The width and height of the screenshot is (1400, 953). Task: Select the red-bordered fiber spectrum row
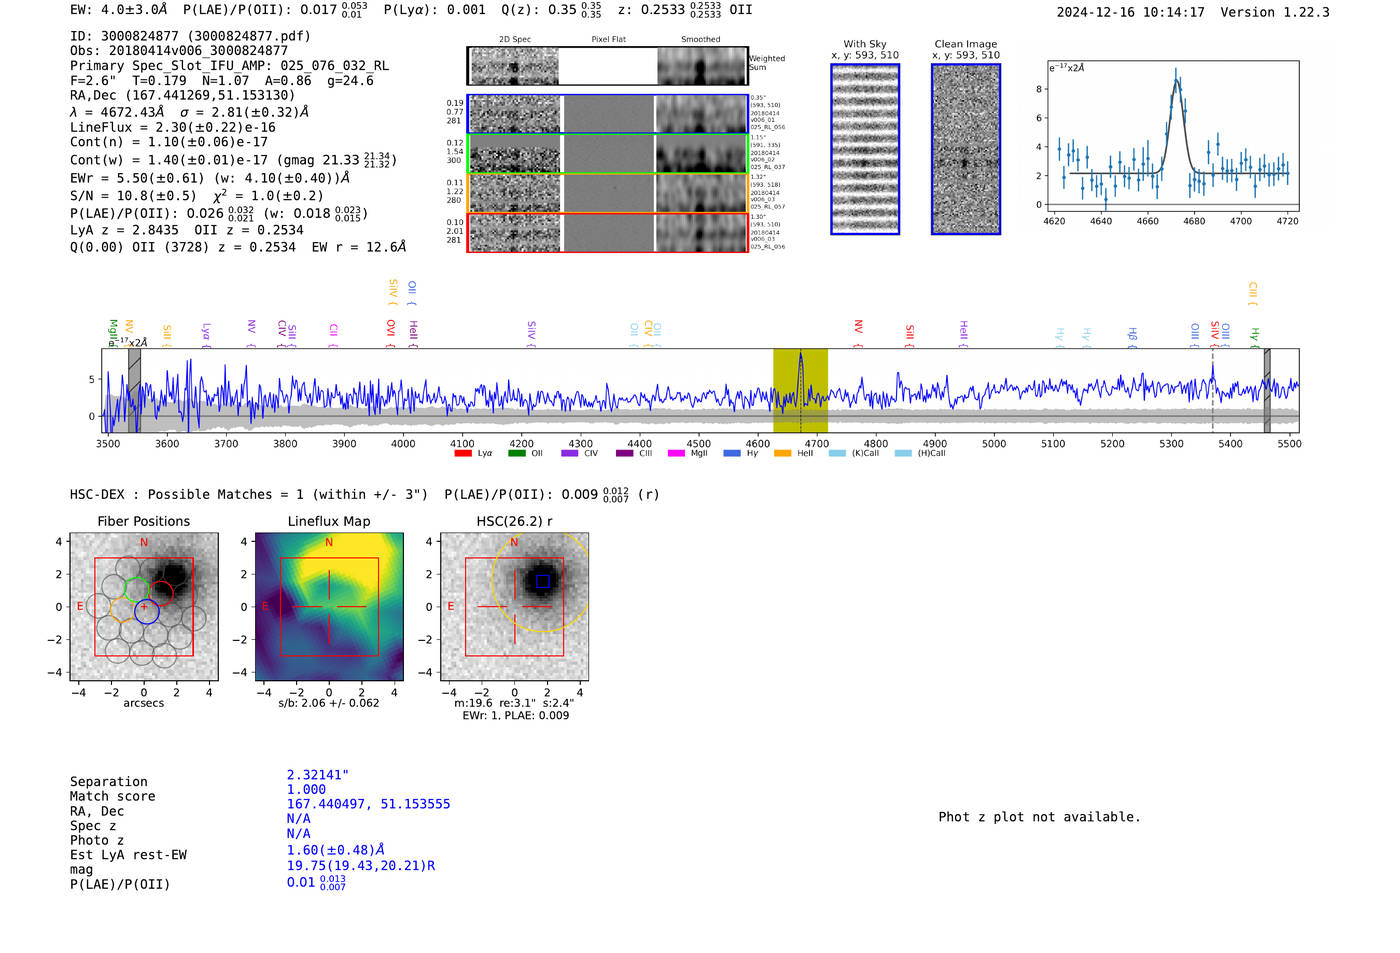click(607, 233)
